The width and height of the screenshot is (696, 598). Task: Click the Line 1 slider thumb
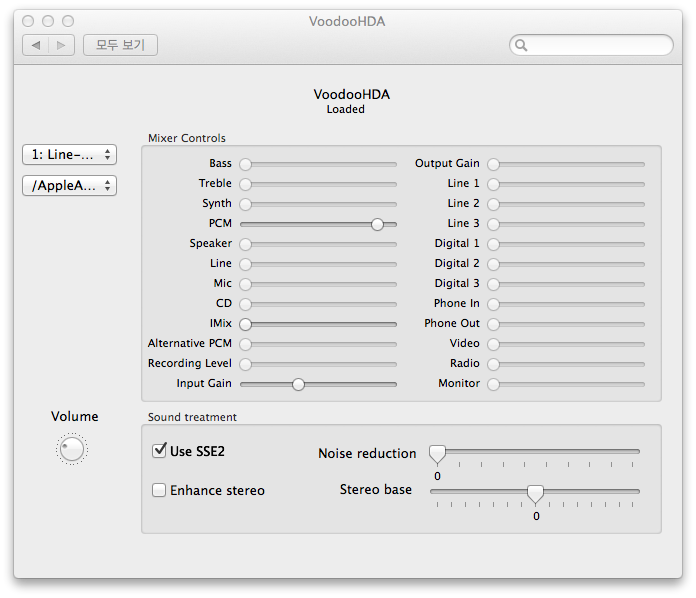coord(493,184)
